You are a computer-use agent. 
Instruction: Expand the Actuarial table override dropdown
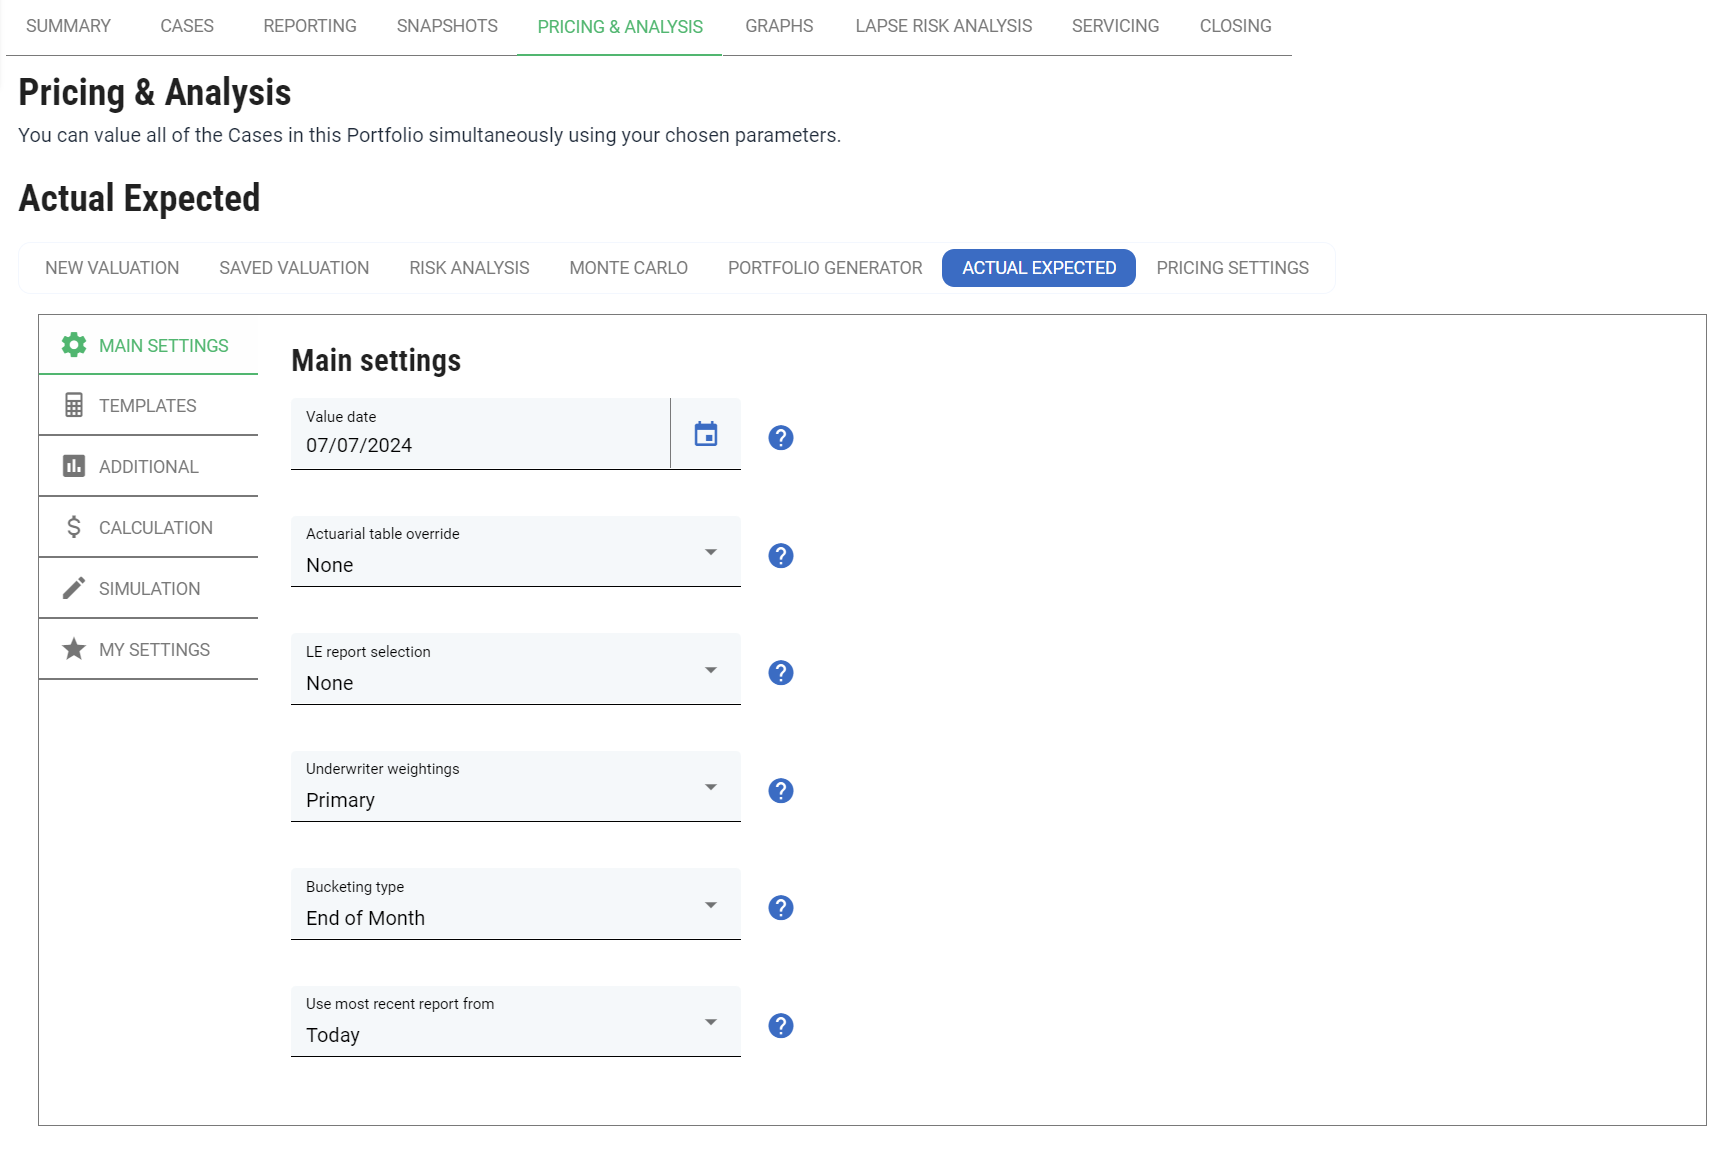[515, 552]
